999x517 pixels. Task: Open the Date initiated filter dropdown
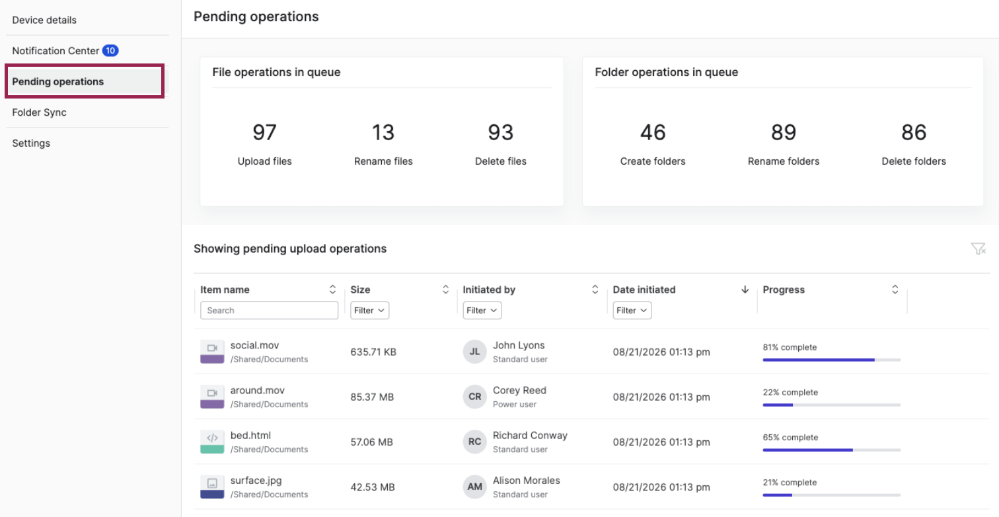click(x=632, y=310)
